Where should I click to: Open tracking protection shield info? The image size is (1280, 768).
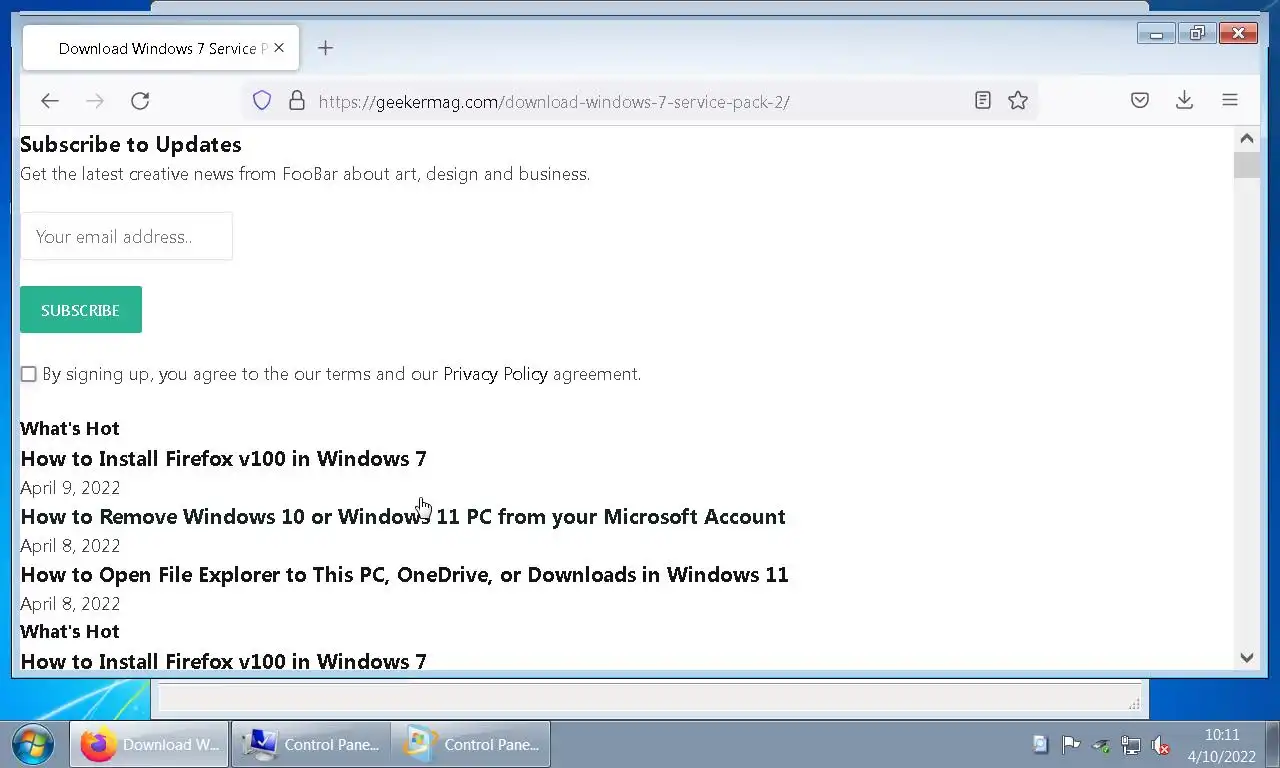point(262,101)
